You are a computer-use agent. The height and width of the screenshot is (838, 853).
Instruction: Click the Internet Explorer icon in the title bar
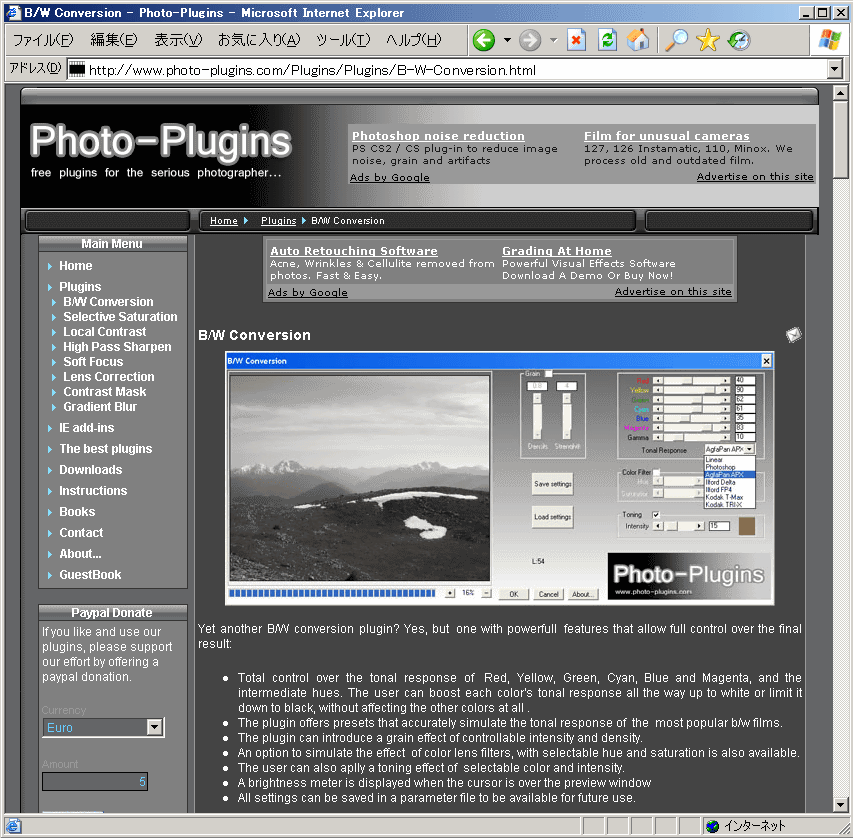(13, 12)
